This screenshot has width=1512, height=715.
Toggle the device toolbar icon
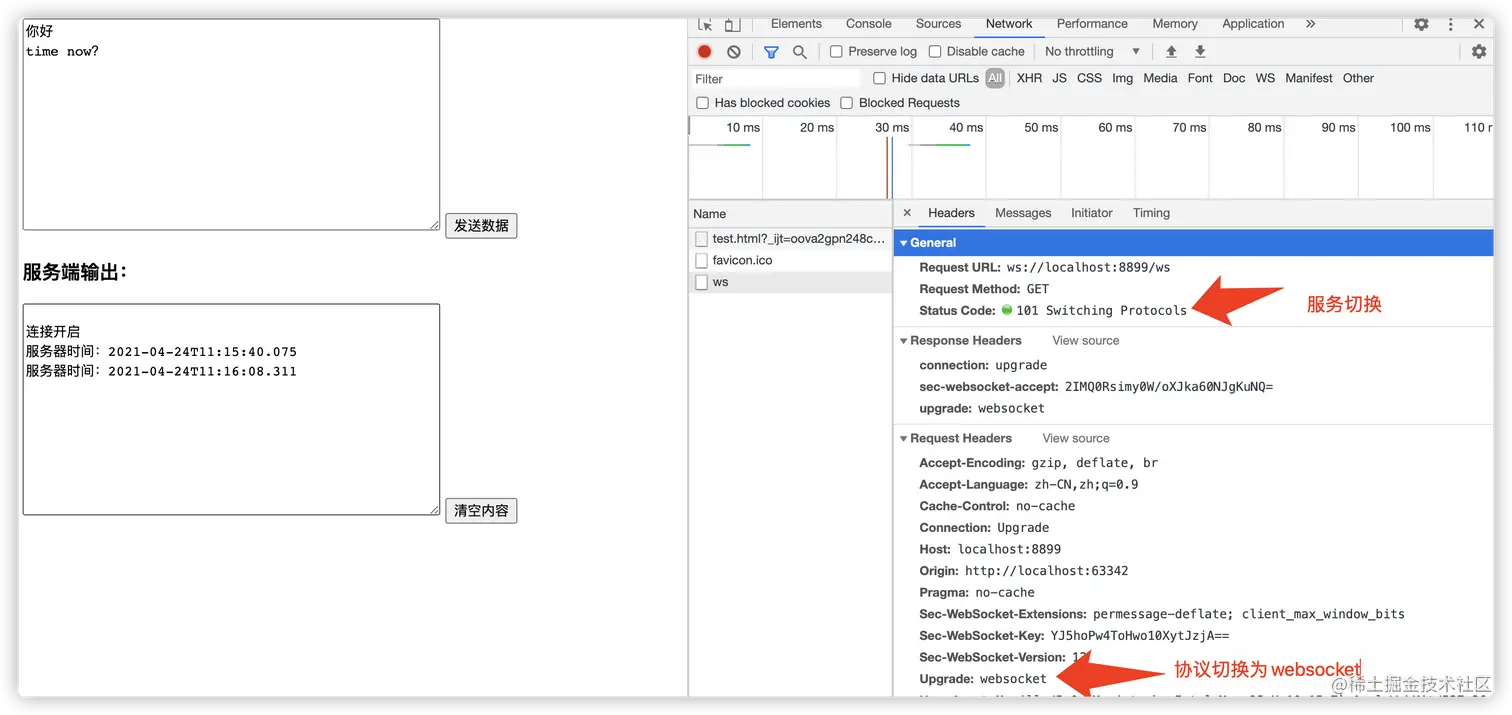732,24
